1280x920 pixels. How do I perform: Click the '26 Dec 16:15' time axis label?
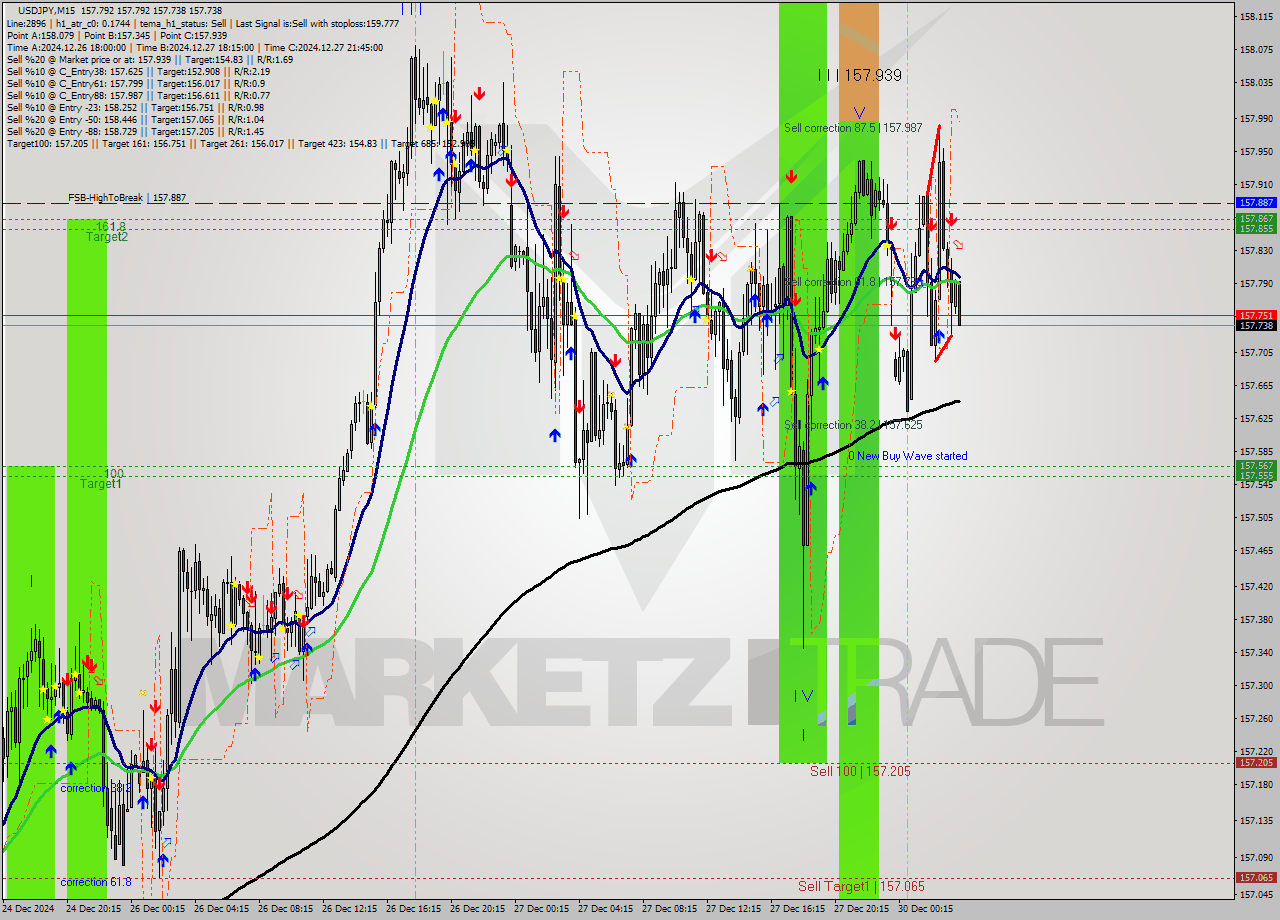pyautogui.click(x=414, y=909)
